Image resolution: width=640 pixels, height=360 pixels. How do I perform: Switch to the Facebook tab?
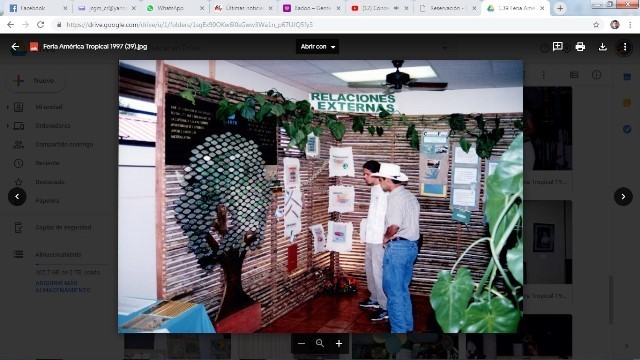(x=38, y=8)
